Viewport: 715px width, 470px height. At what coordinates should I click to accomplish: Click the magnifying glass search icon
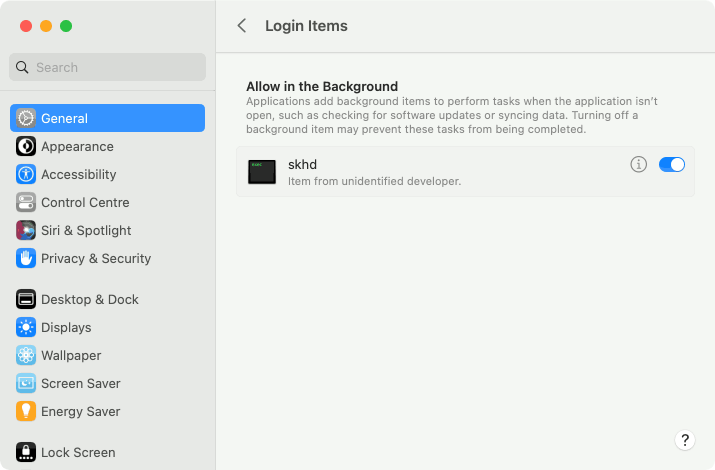(x=22, y=67)
